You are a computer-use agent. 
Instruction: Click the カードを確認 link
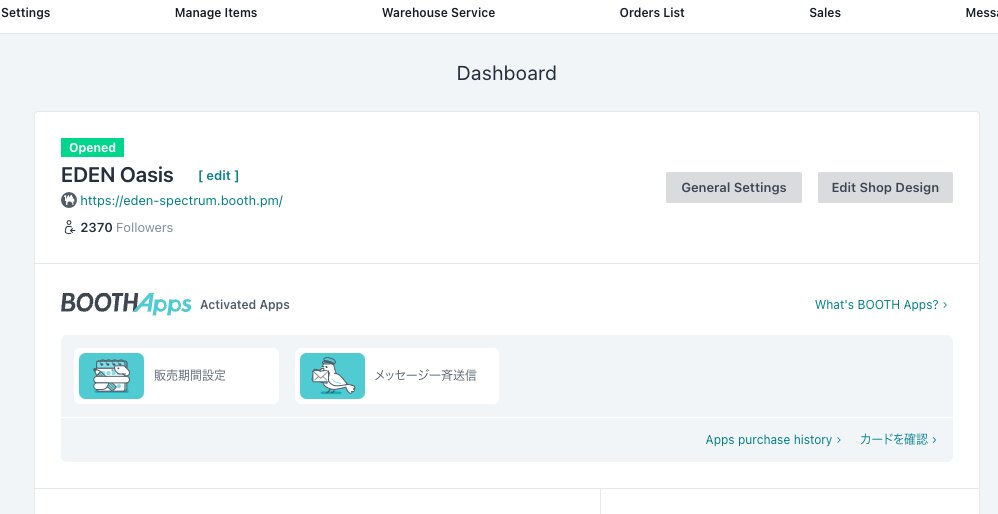pyautogui.click(x=898, y=440)
